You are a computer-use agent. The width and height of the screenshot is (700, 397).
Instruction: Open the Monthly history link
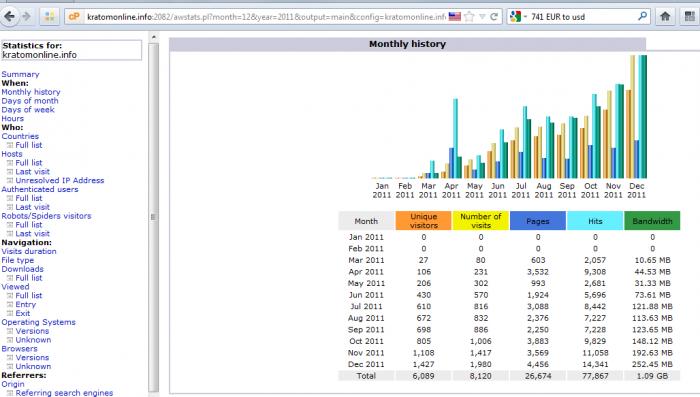pos(31,92)
